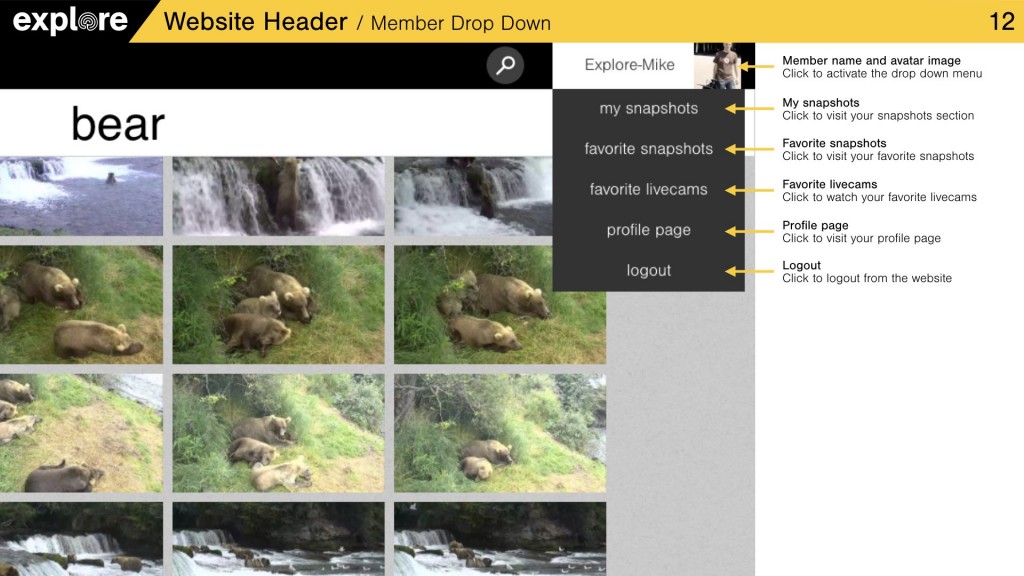Click the member avatar image
The height and width of the screenshot is (576, 1024).
pos(717,65)
